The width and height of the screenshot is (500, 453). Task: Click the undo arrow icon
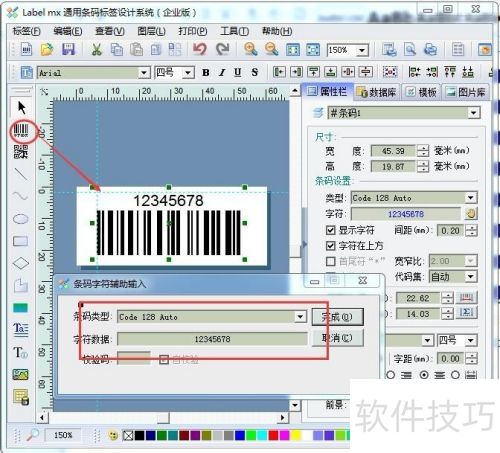click(200, 49)
